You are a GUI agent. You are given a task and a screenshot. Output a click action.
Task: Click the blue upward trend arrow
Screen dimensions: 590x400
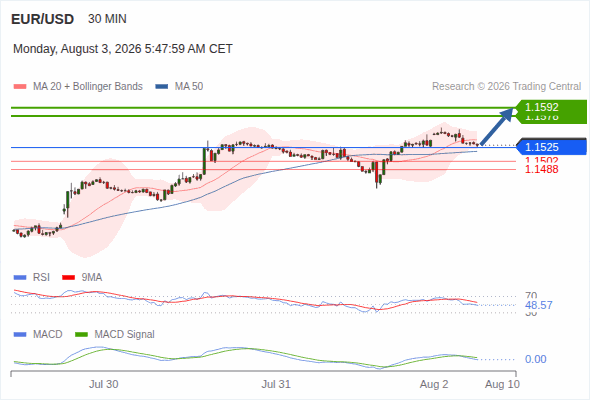pyautogui.click(x=497, y=126)
